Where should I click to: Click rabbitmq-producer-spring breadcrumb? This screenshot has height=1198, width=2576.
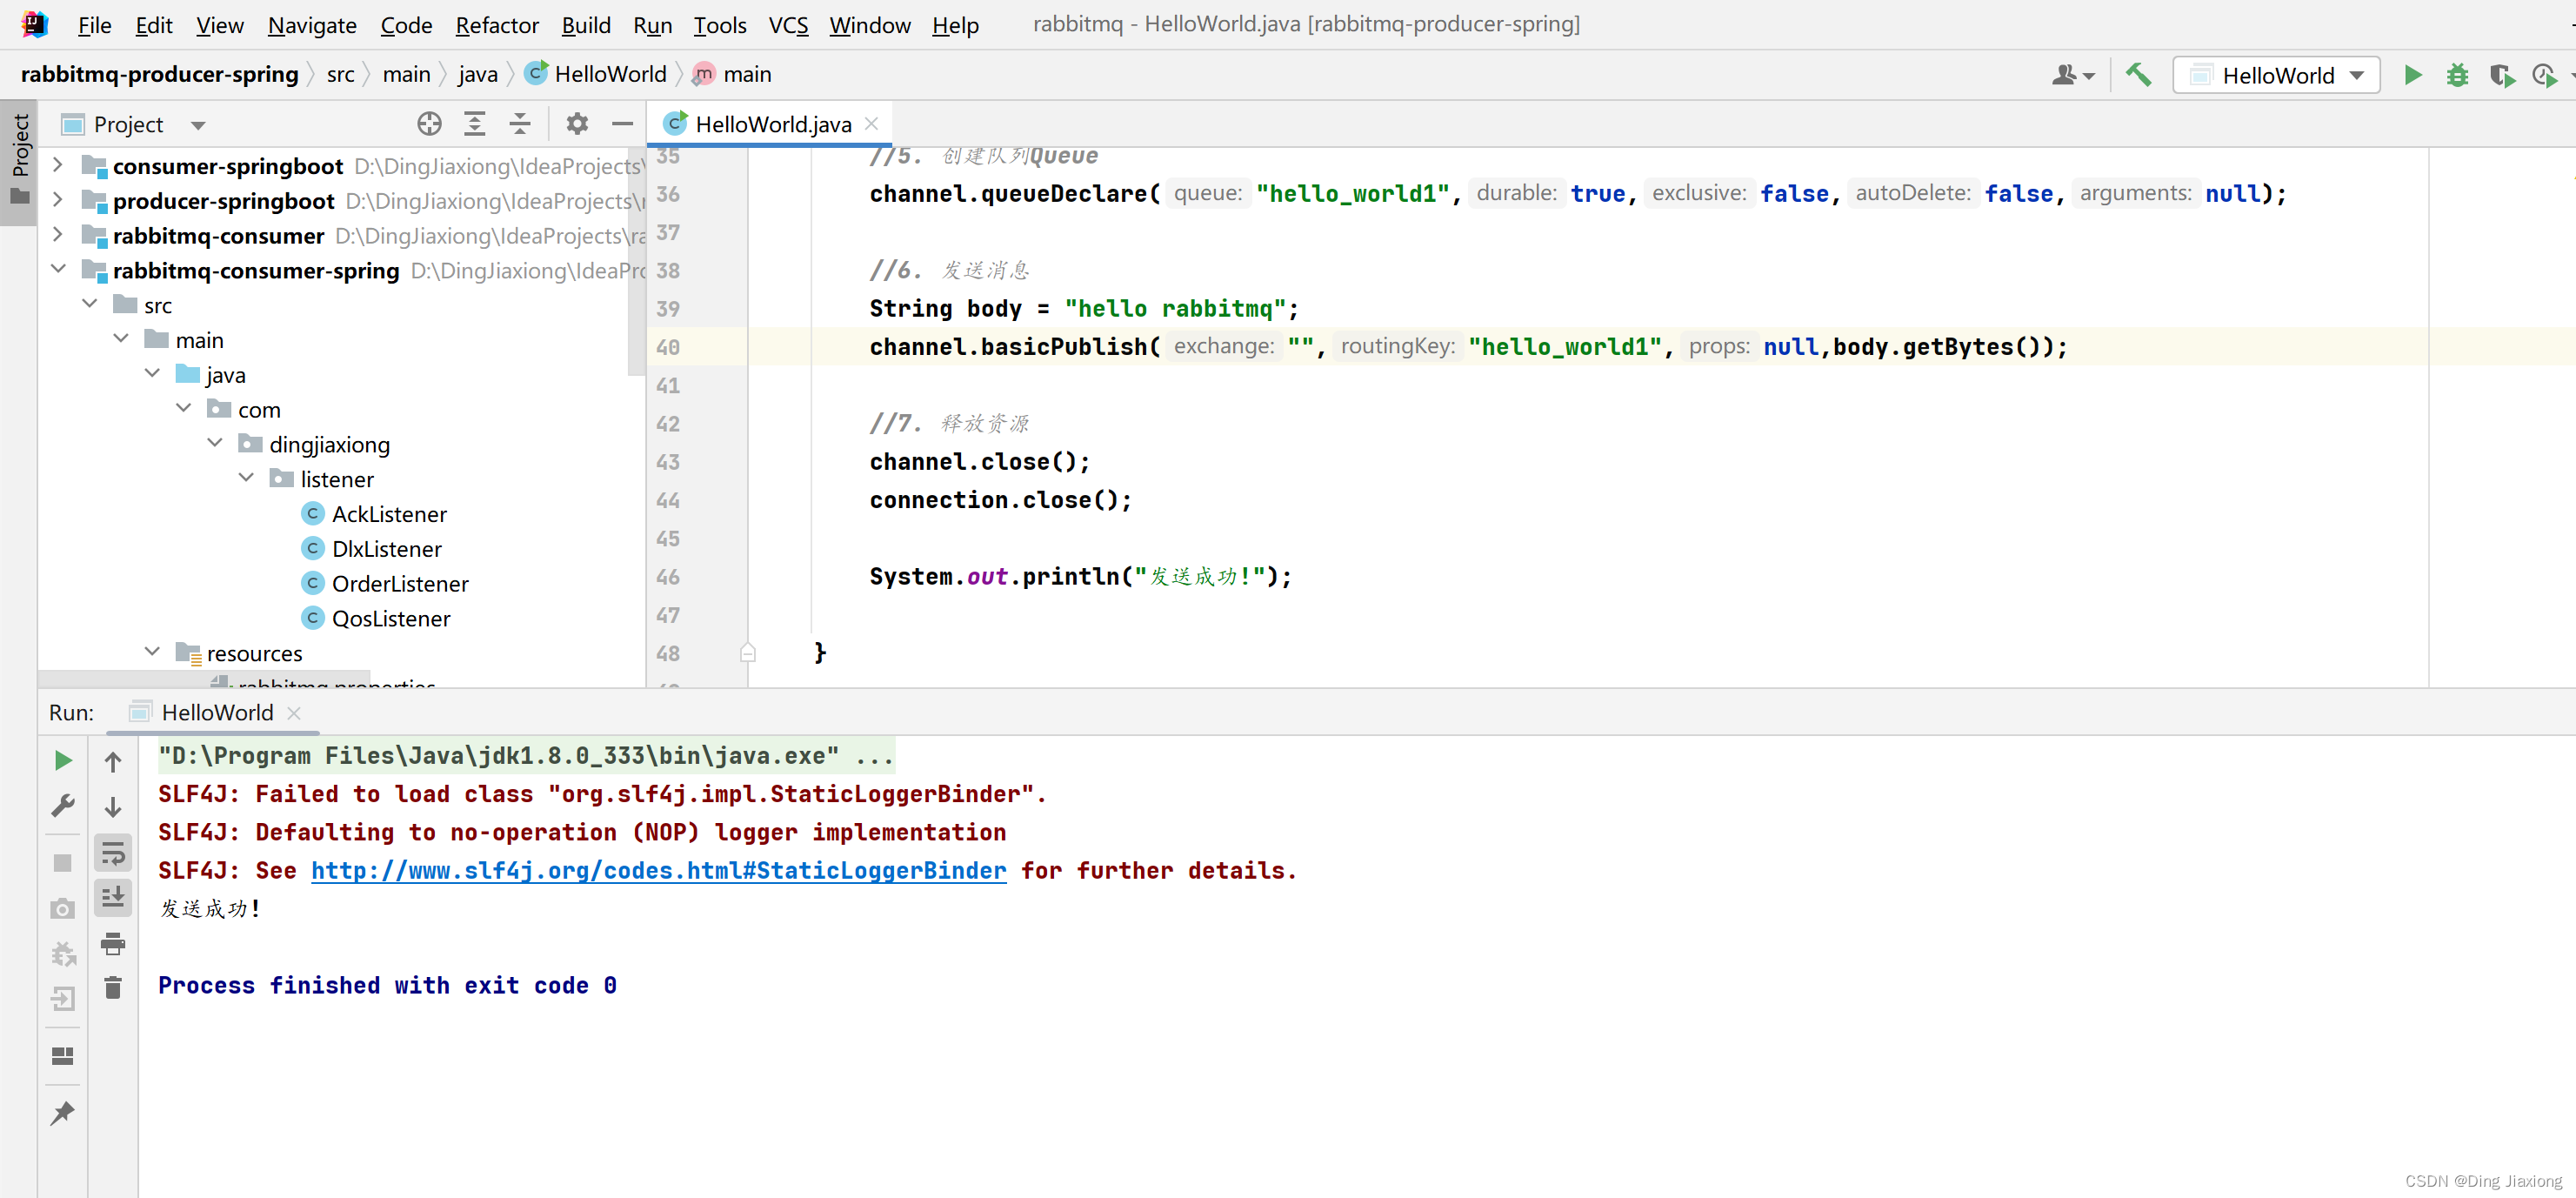(159, 74)
